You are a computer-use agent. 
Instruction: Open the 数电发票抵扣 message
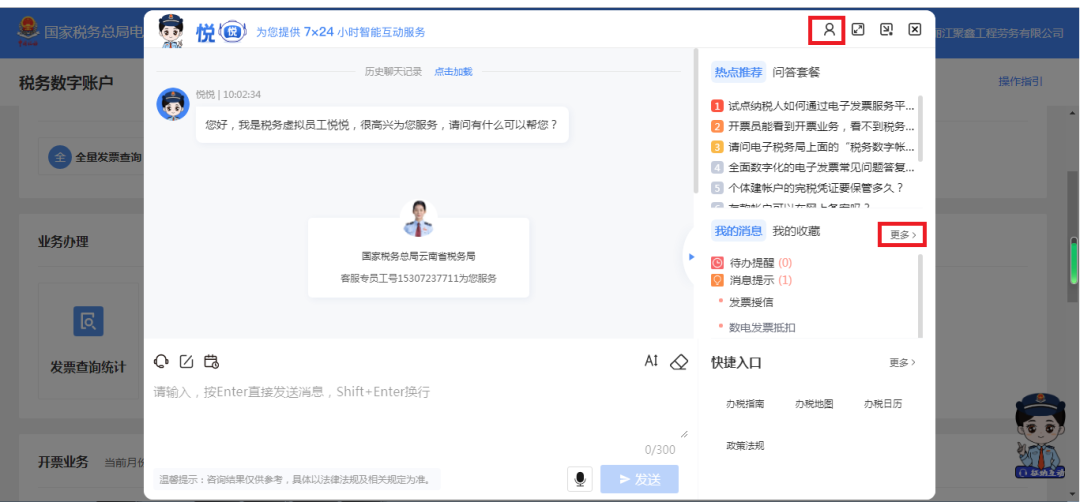tap(762, 328)
